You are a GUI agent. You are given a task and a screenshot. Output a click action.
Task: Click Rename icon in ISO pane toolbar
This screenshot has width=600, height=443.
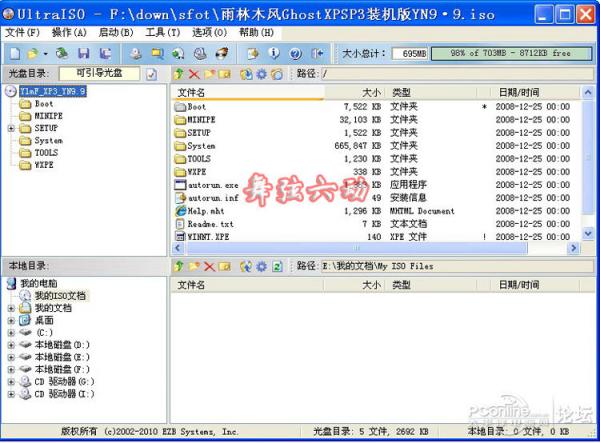tap(225, 74)
